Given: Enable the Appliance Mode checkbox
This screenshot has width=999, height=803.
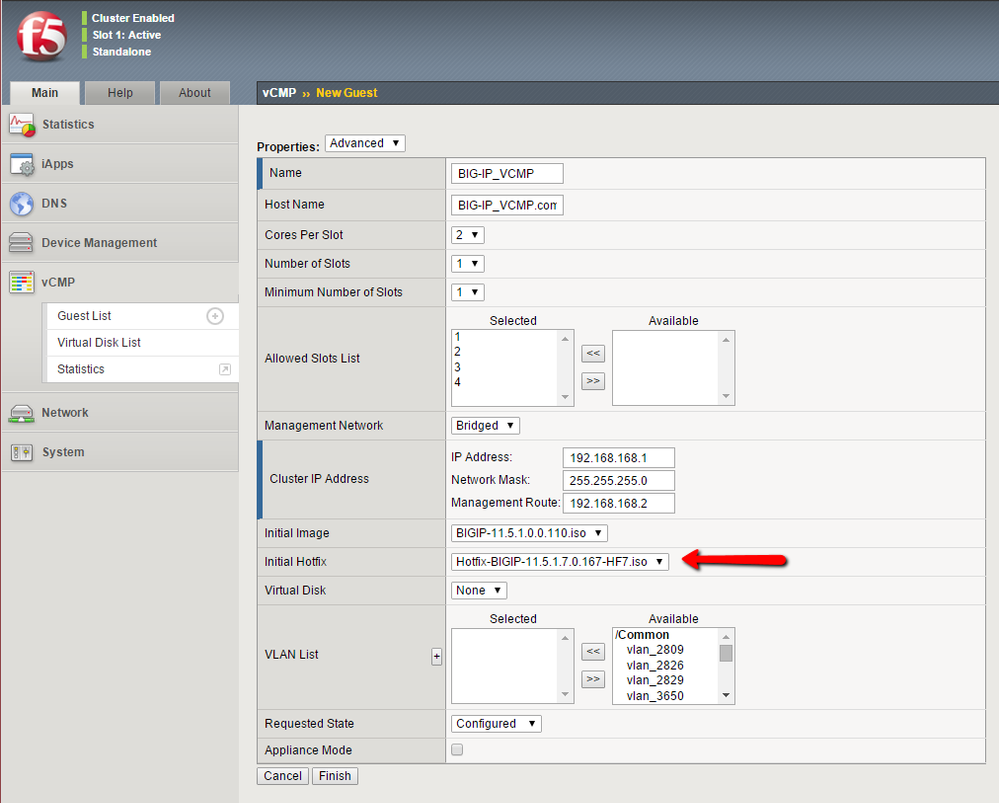Looking at the screenshot, I should [457, 750].
